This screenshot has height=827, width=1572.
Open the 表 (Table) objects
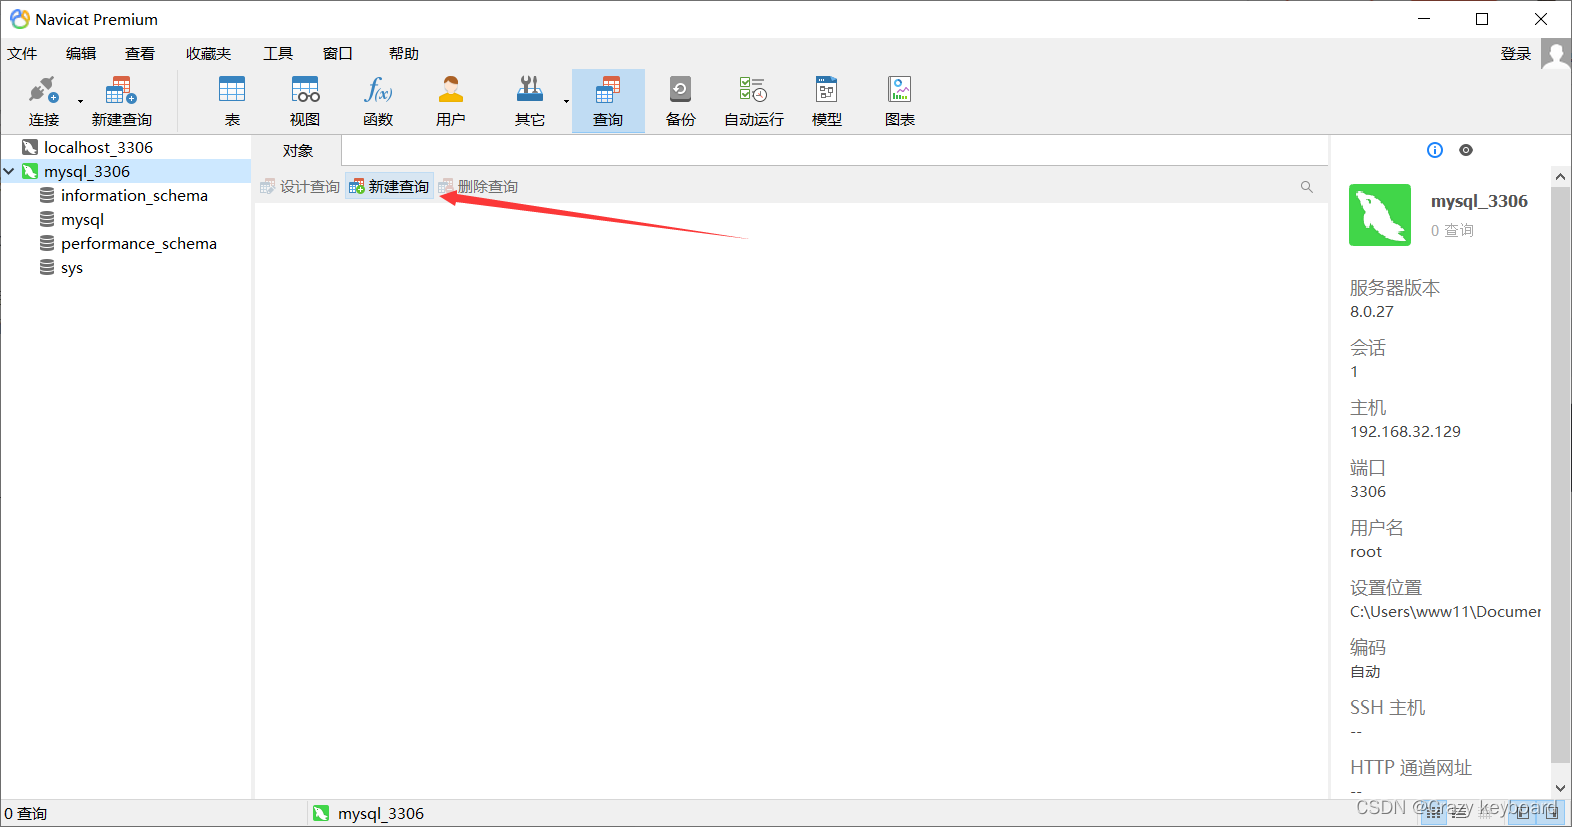tap(232, 102)
